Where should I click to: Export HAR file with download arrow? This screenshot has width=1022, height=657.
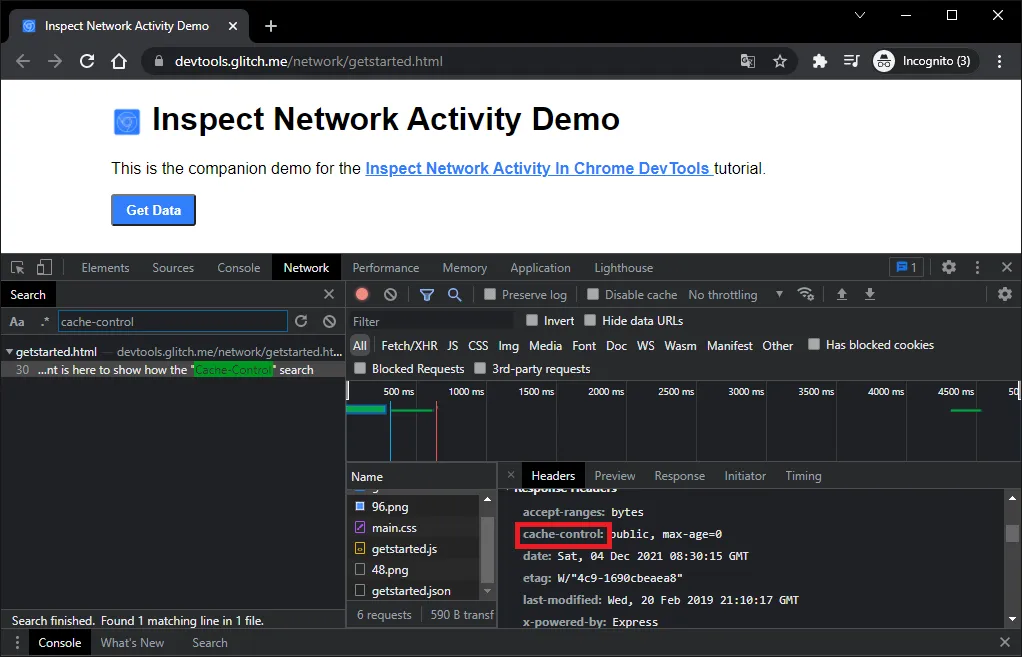(x=869, y=295)
